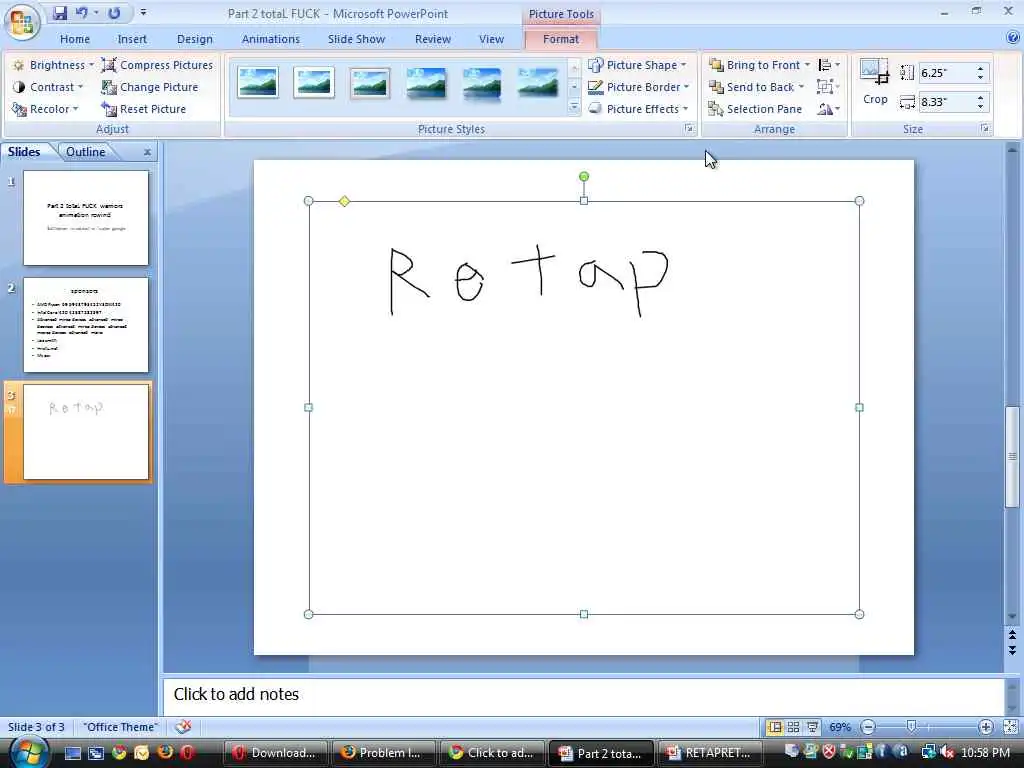Open Customize Quick Access Toolbar arrow
Image resolution: width=1024 pixels, height=768 pixels.
[x=143, y=12]
